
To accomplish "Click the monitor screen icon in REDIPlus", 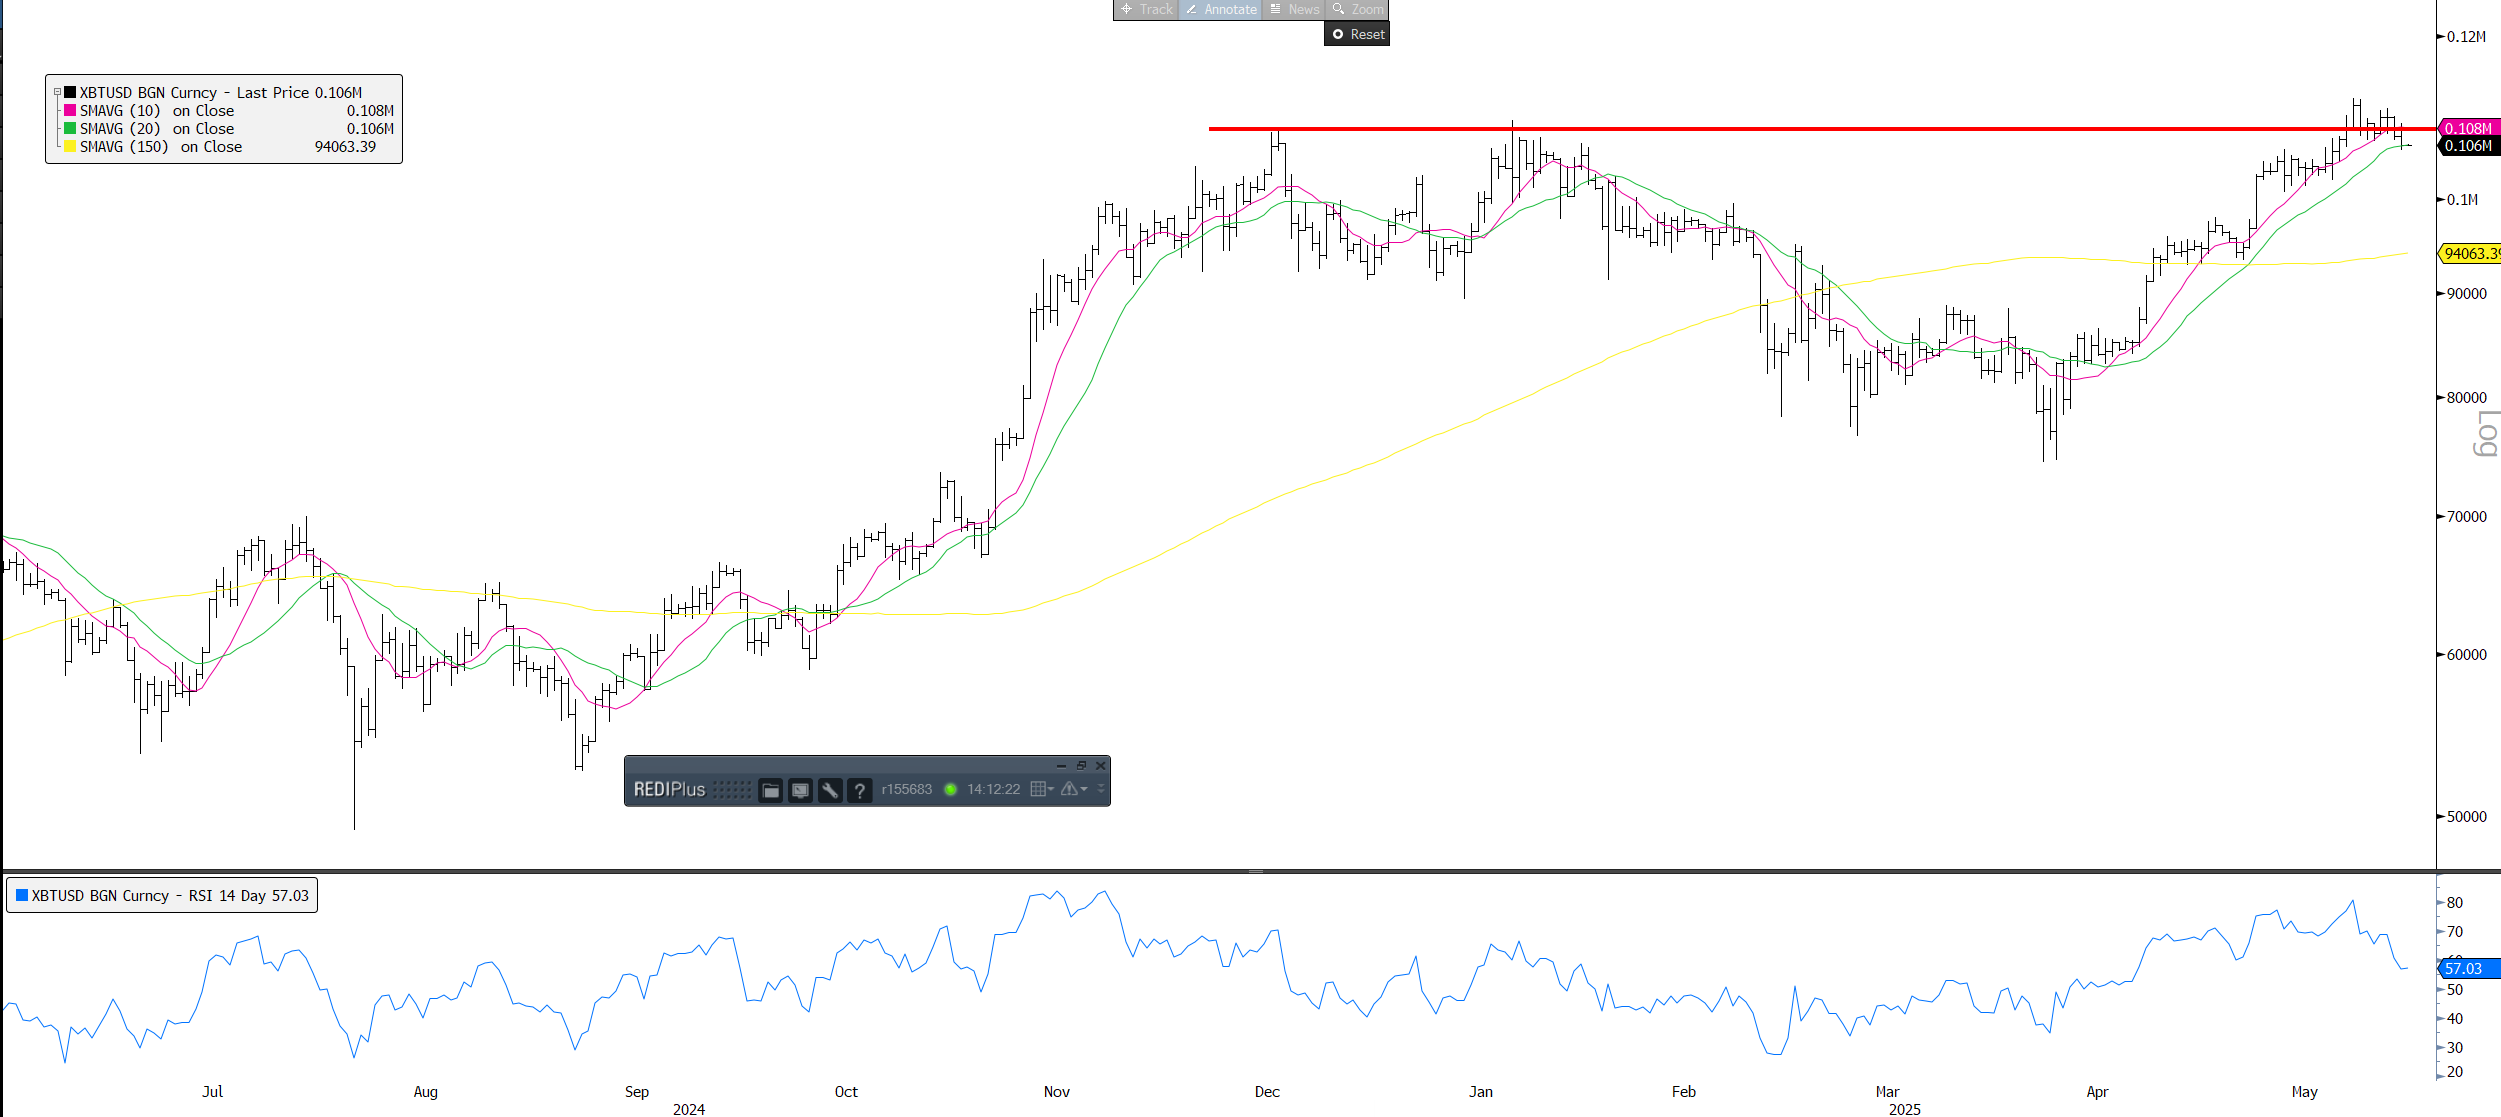I will click(800, 790).
